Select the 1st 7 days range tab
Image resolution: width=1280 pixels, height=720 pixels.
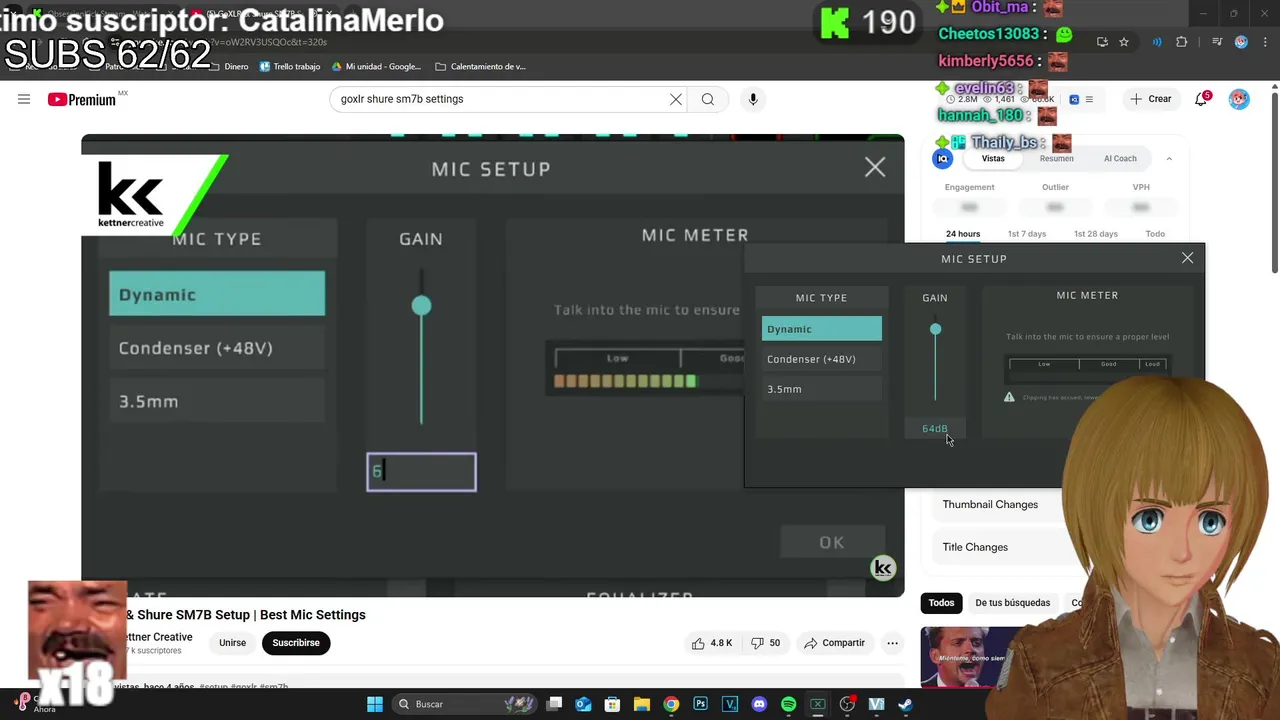[1027, 234]
